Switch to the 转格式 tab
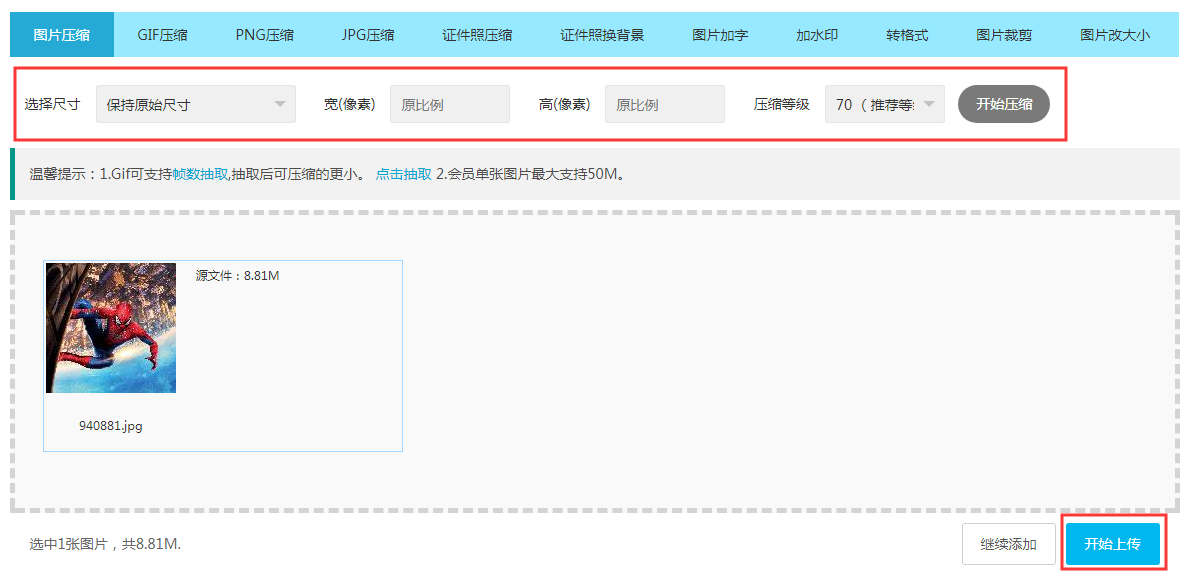Viewport: 1194px width, 574px height. [x=907, y=35]
